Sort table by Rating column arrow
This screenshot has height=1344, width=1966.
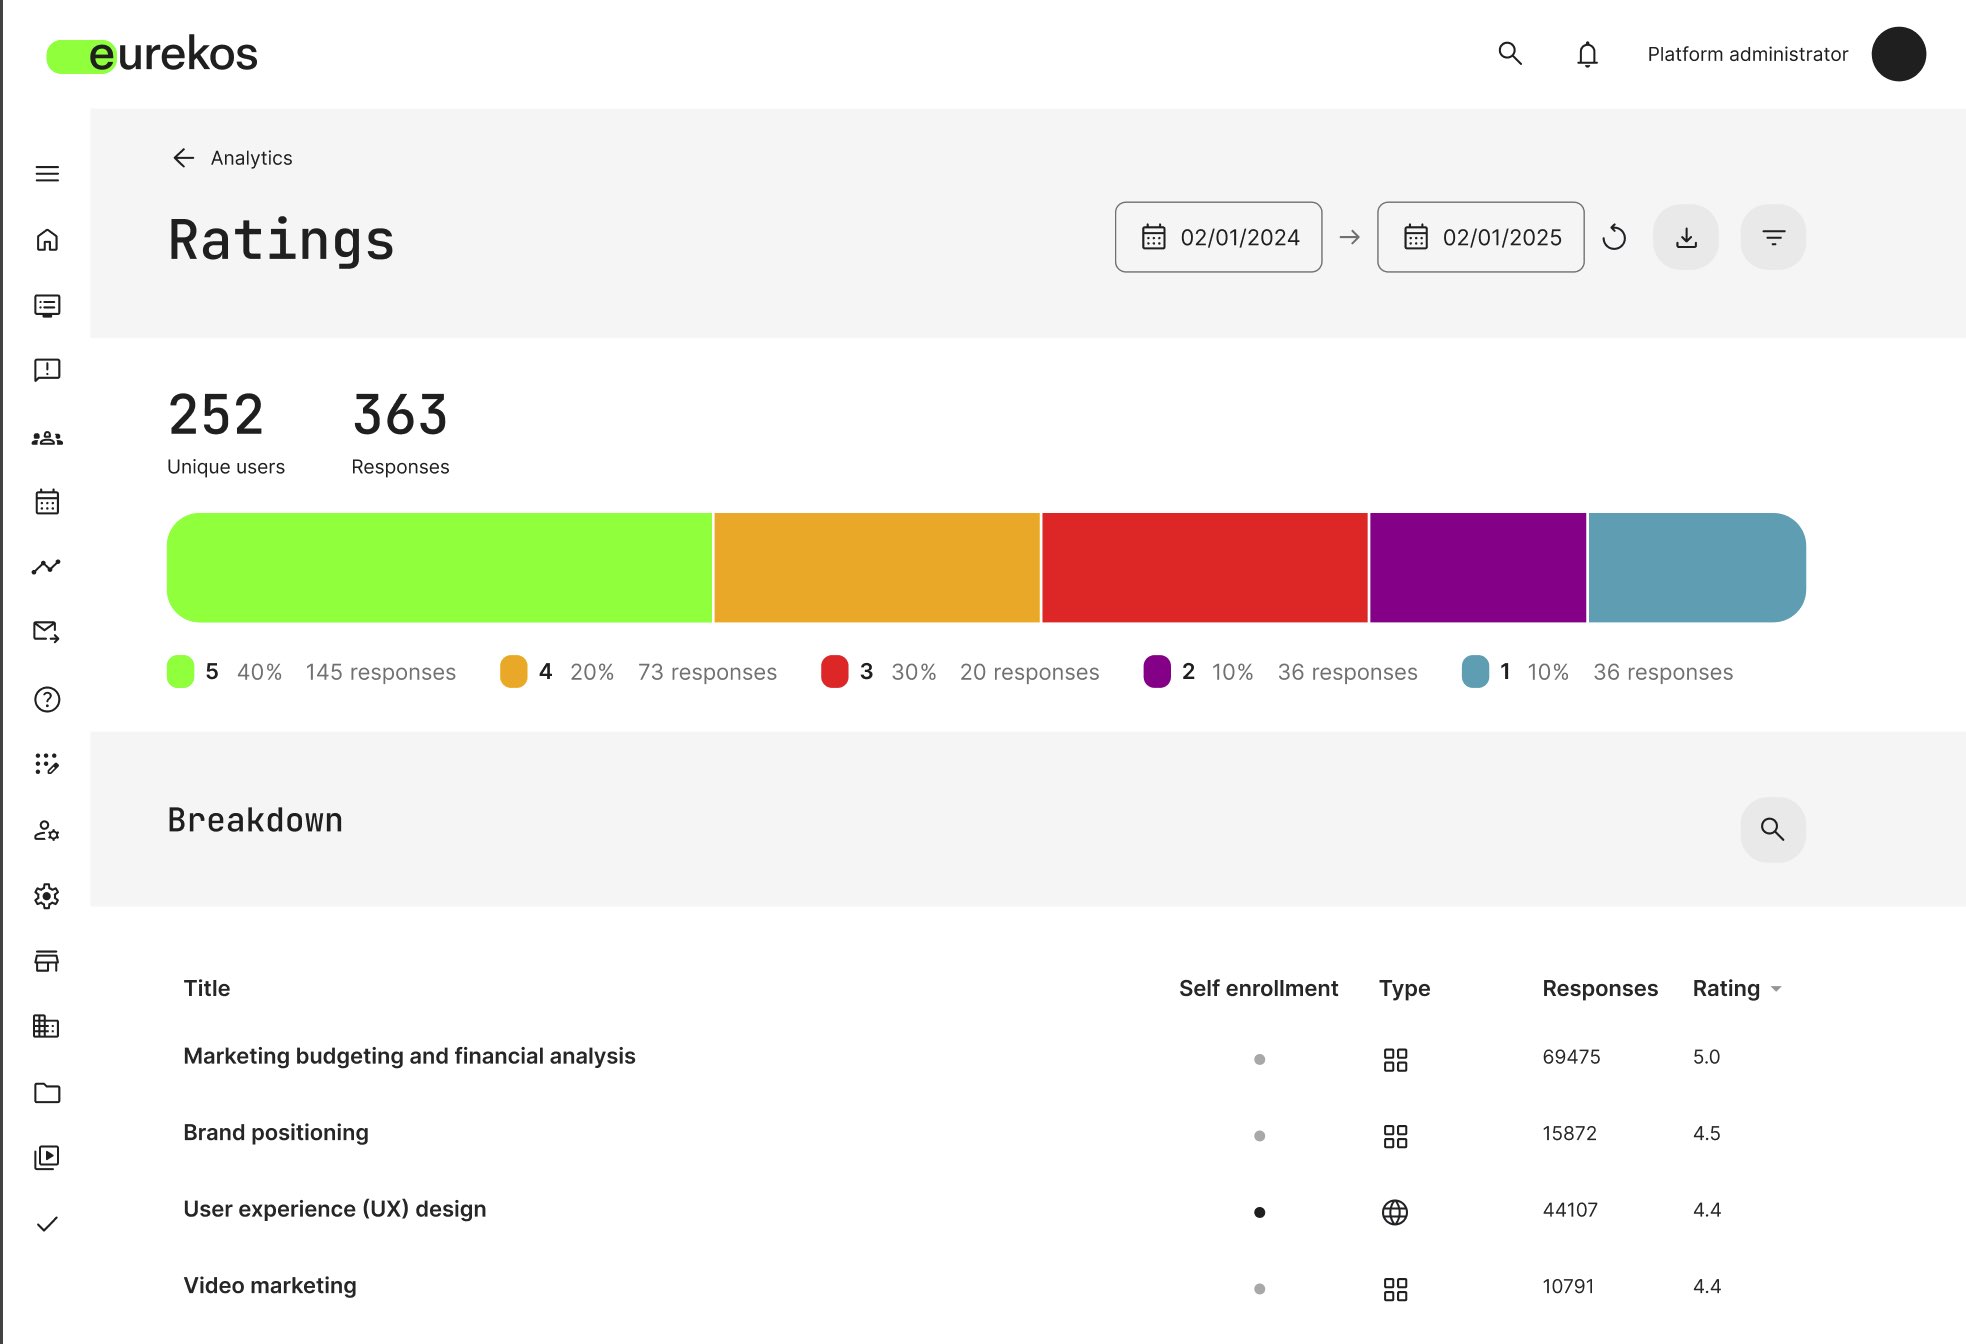click(1776, 989)
